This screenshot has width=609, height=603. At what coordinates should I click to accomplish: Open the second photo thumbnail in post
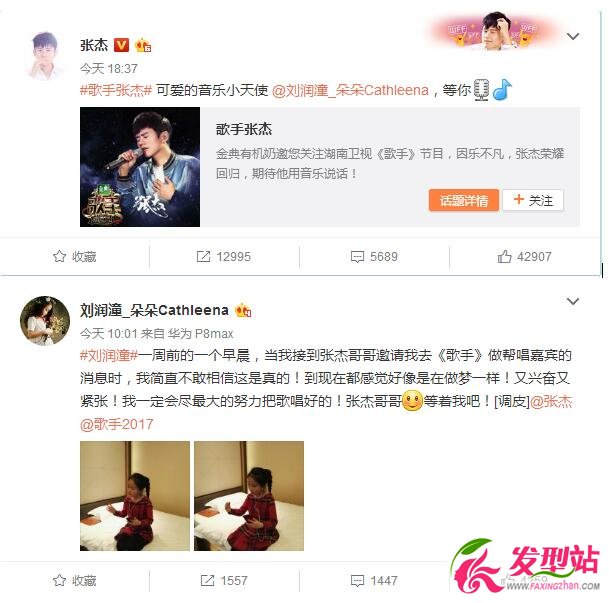coord(249,496)
